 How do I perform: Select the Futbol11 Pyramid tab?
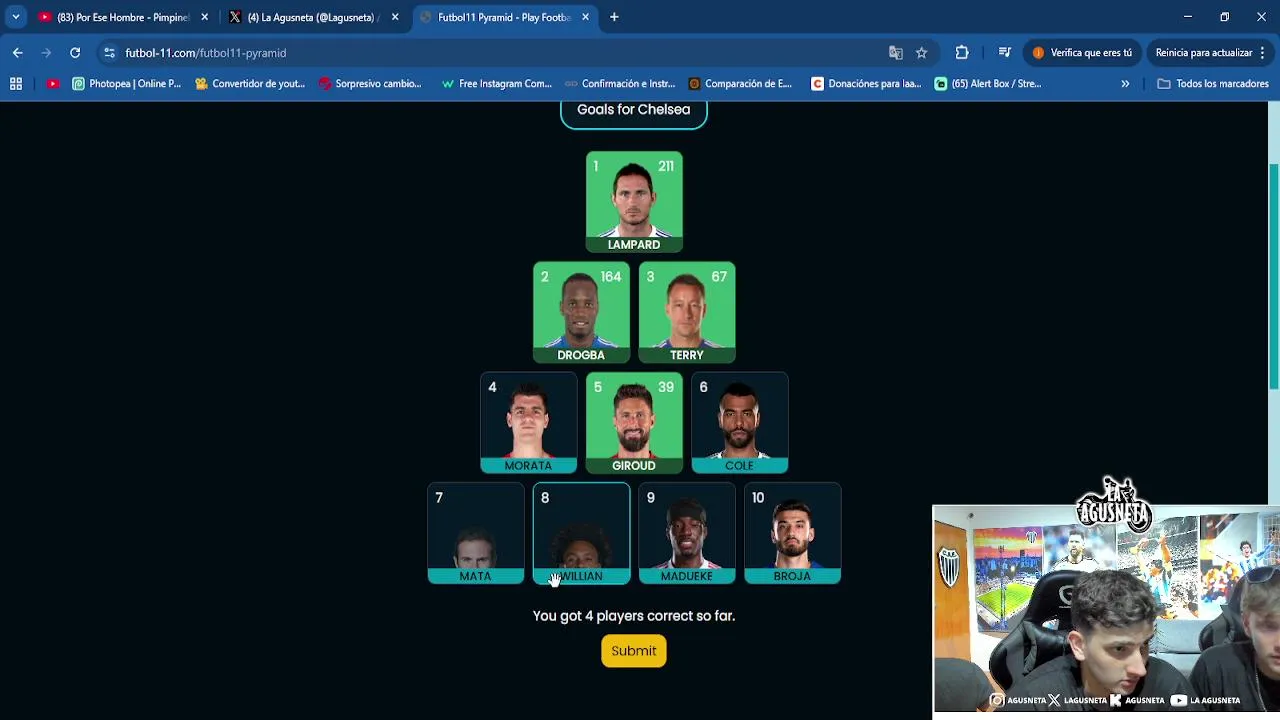point(503,17)
